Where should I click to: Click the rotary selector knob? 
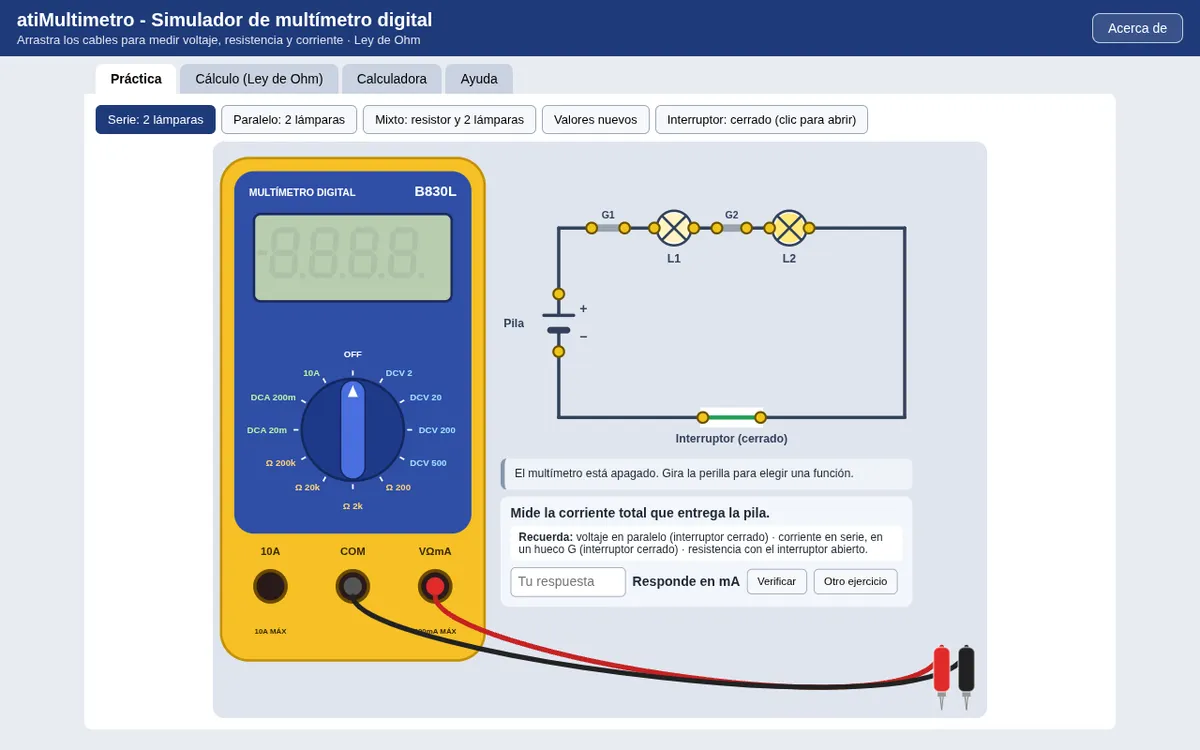[x=353, y=430]
